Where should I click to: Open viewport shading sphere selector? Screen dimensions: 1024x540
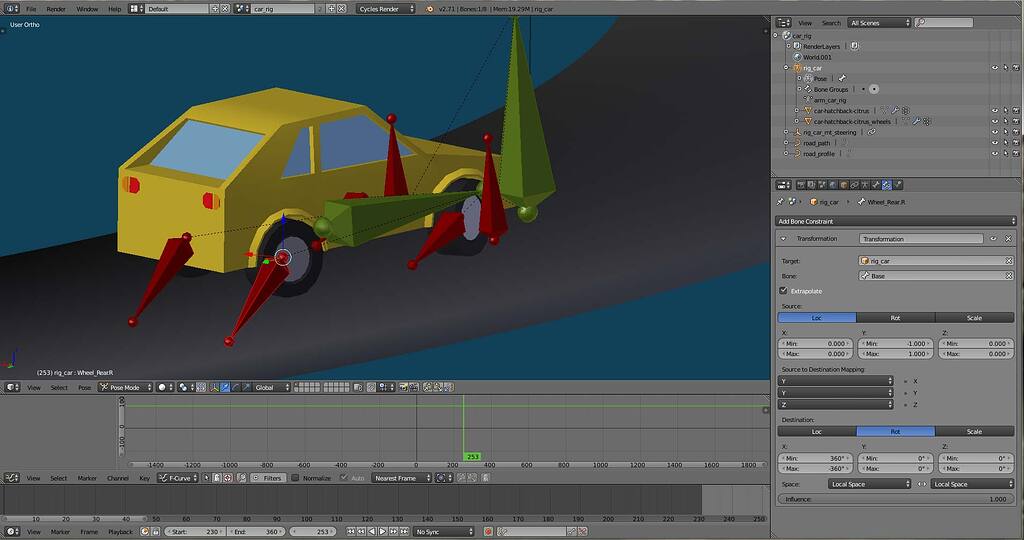pos(165,387)
